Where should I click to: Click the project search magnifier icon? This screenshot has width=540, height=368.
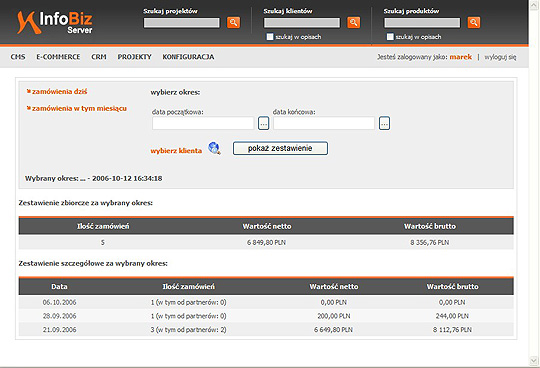point(233,23)
